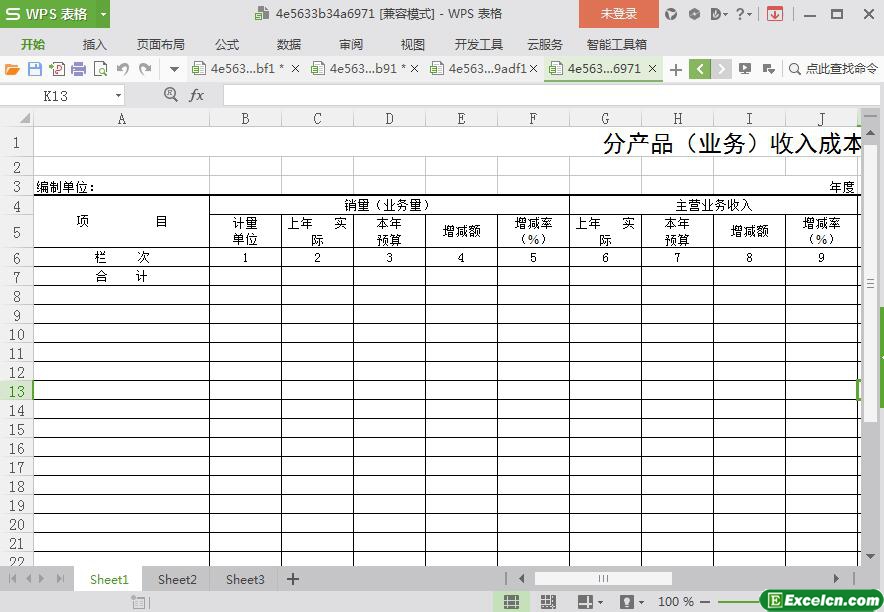Open the 数据 ribbon tab
This screenshot has width=884, height=612.
289,45
